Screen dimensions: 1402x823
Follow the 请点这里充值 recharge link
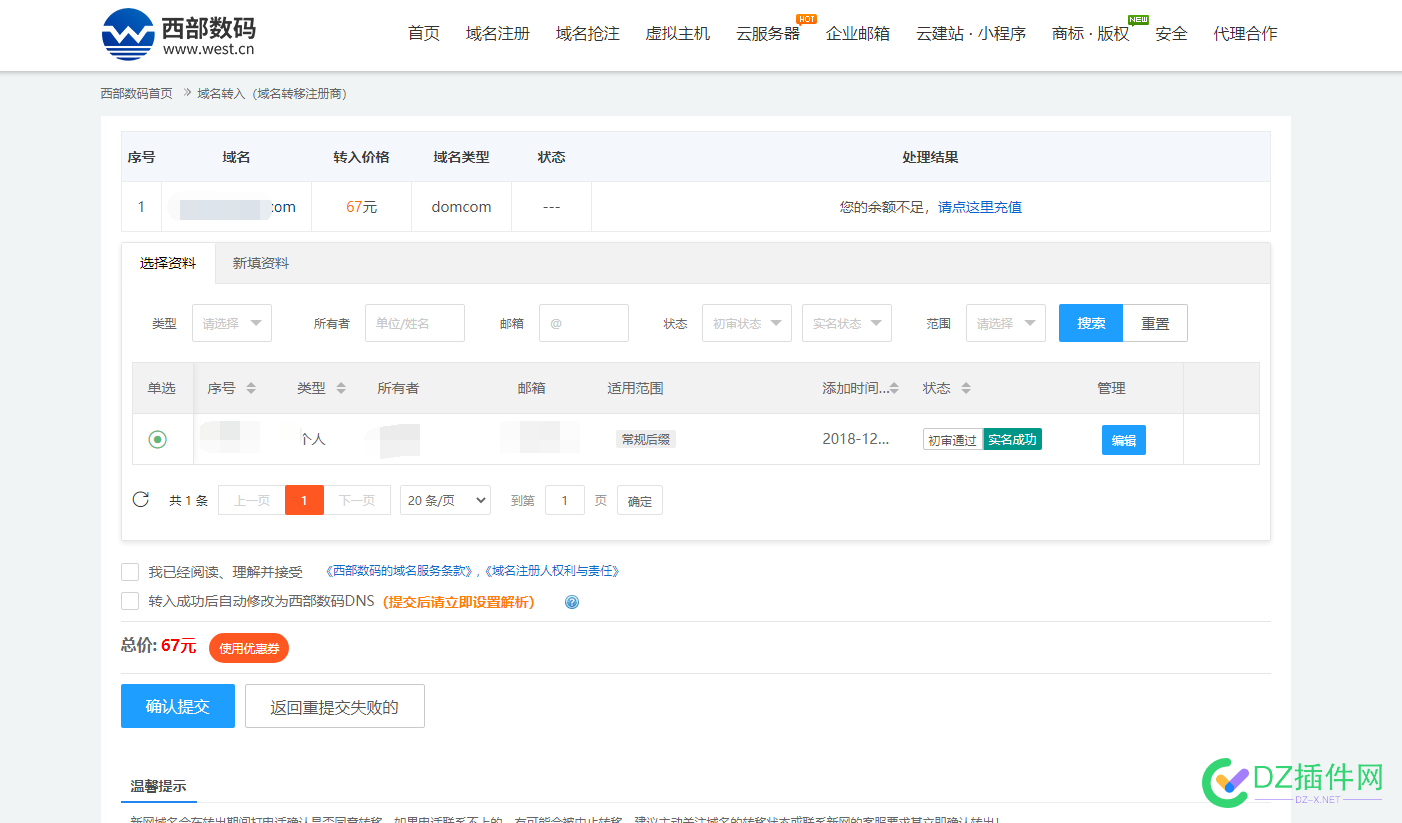(980, 207)
